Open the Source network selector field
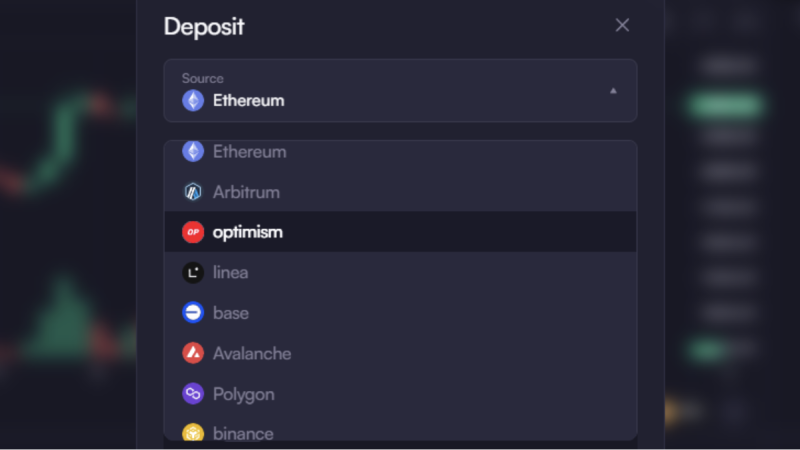800x450 pixels. click(400, 91)
